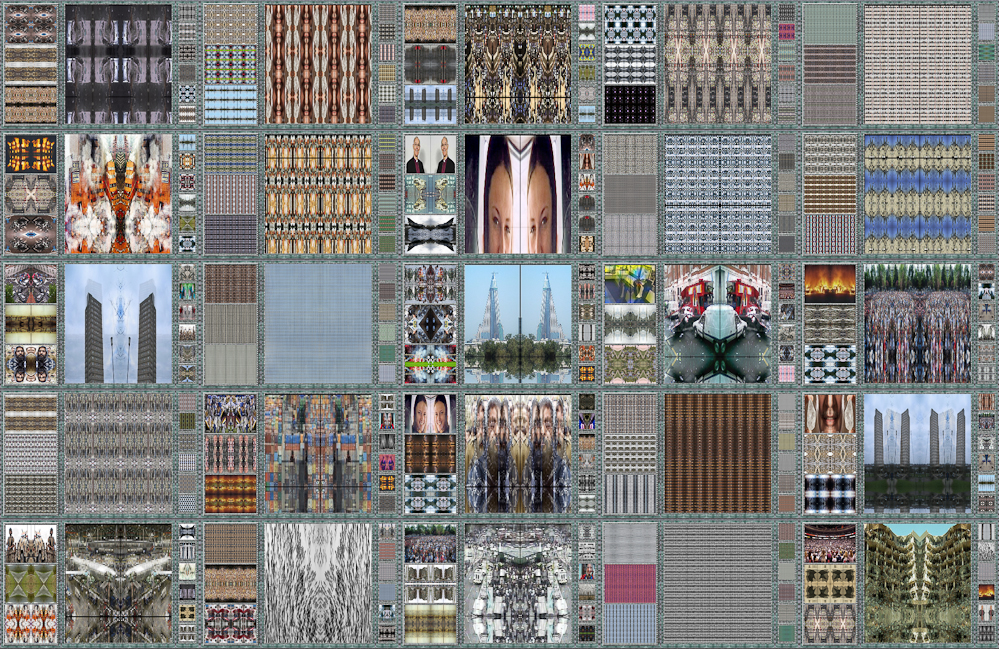
Task: Open the large mirrored woman's eyes image
Action: [517, 194]
